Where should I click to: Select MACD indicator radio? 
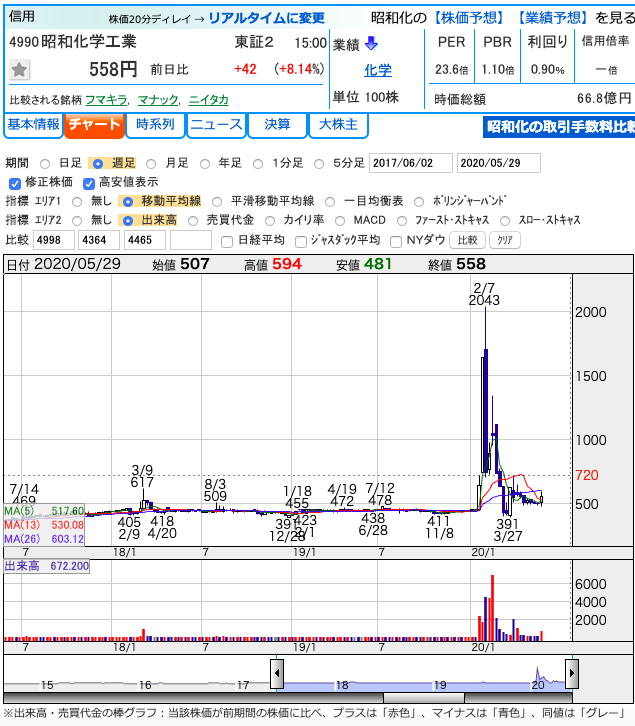click(340, 221)
